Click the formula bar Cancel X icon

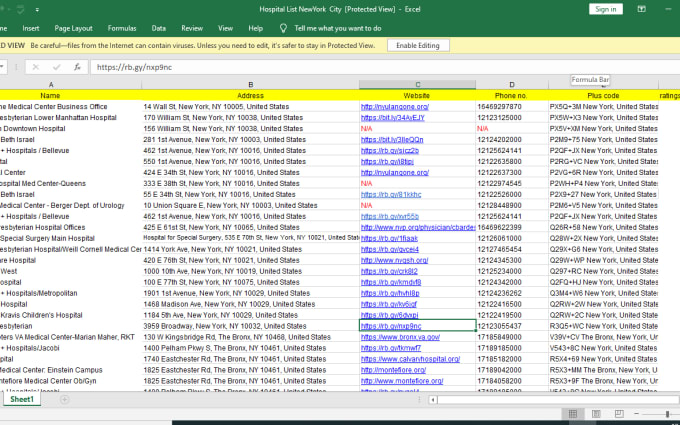(36, 67)
